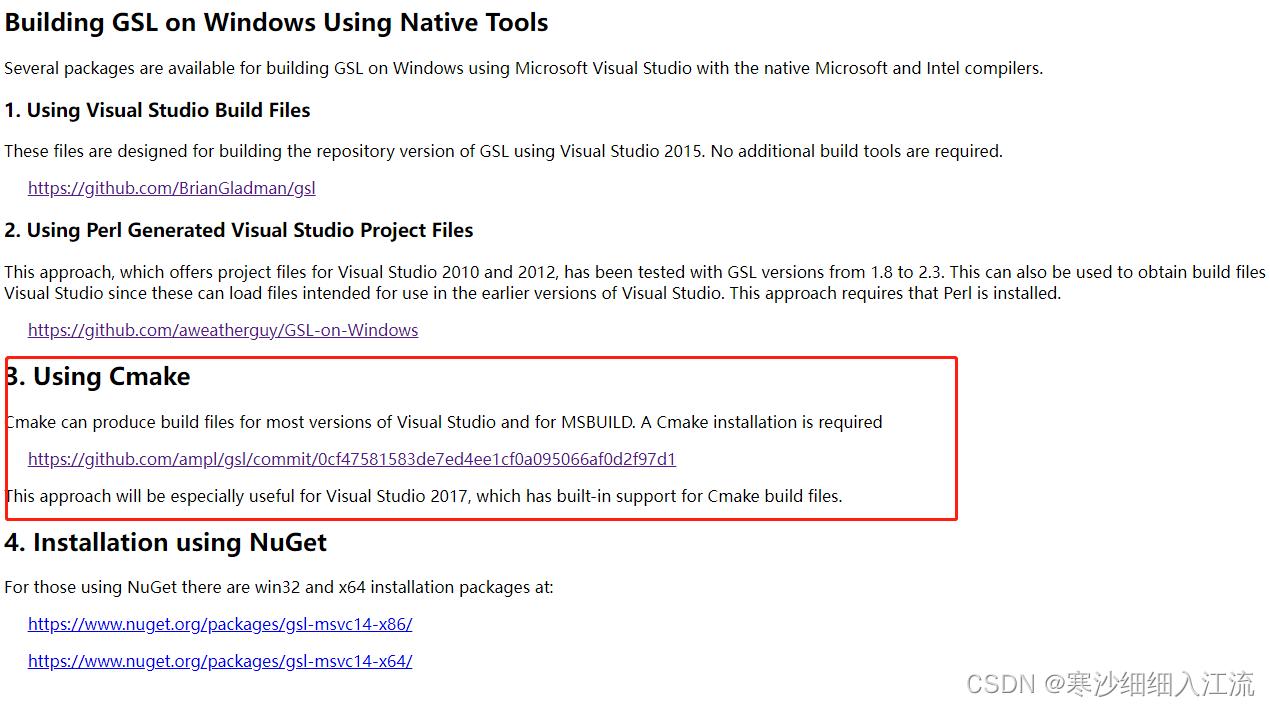Open the ampl/gsl commit link
Viewport: 1270px width, 707px height.
pos(351,458)
